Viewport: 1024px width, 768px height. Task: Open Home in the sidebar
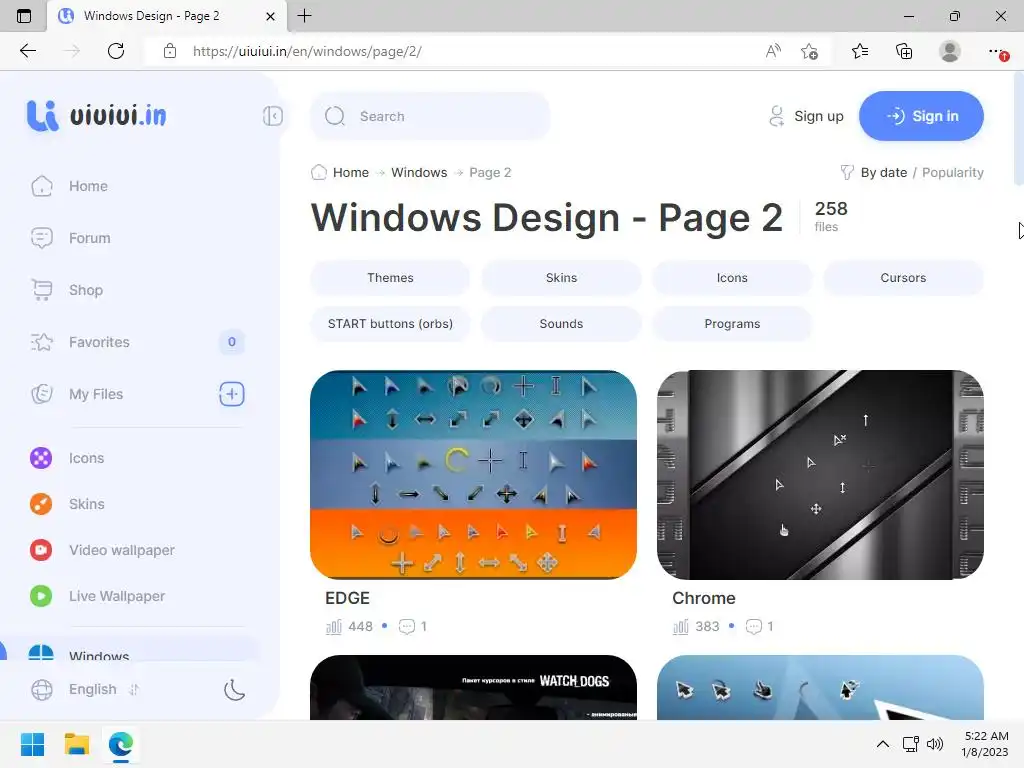tap(88, 186)
